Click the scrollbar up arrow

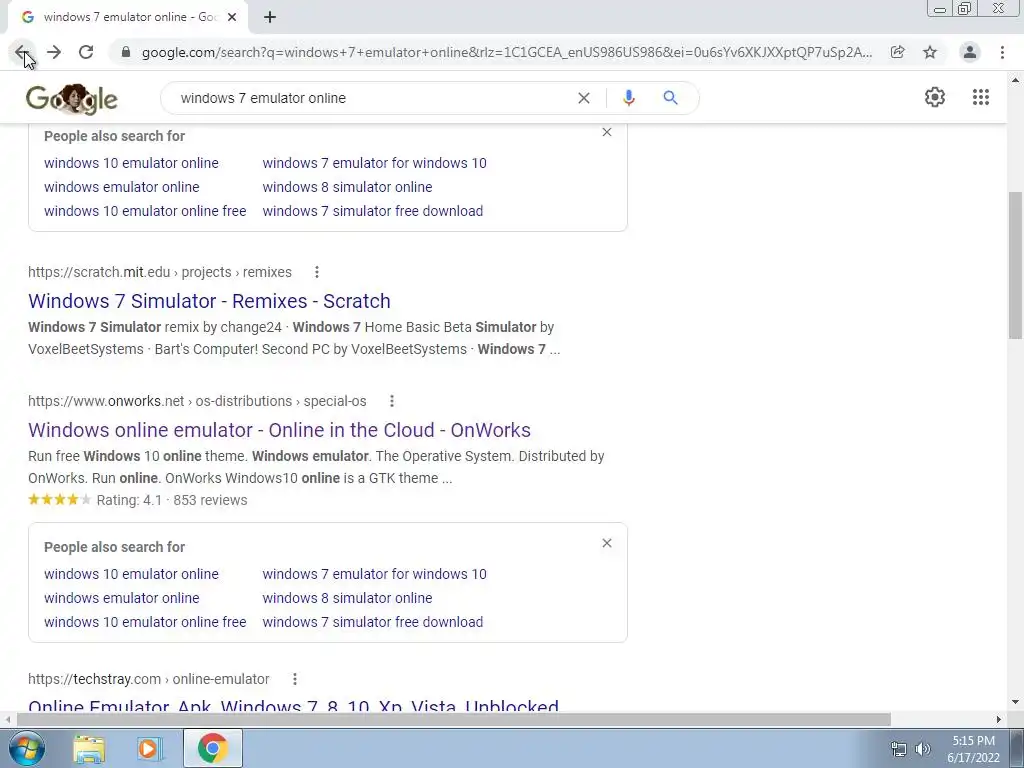pyautogui.click(x=1015, y=80)
